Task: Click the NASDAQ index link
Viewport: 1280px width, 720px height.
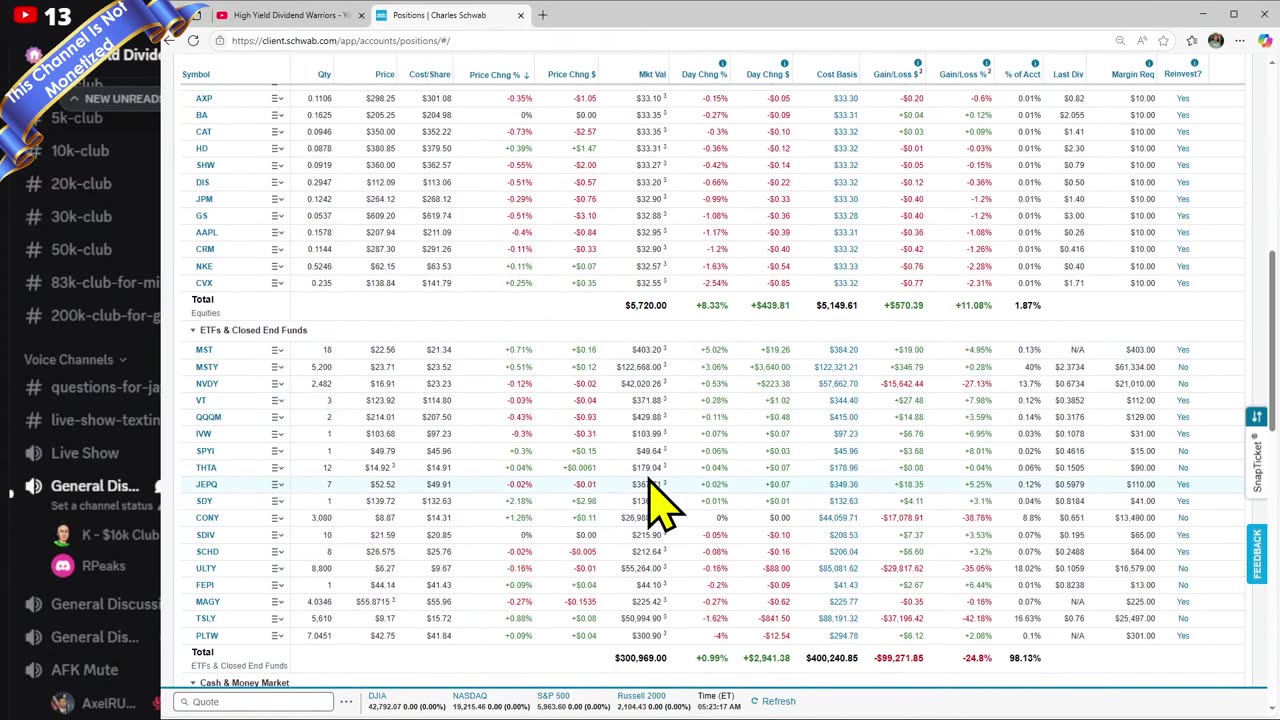Action: (469, 696)
